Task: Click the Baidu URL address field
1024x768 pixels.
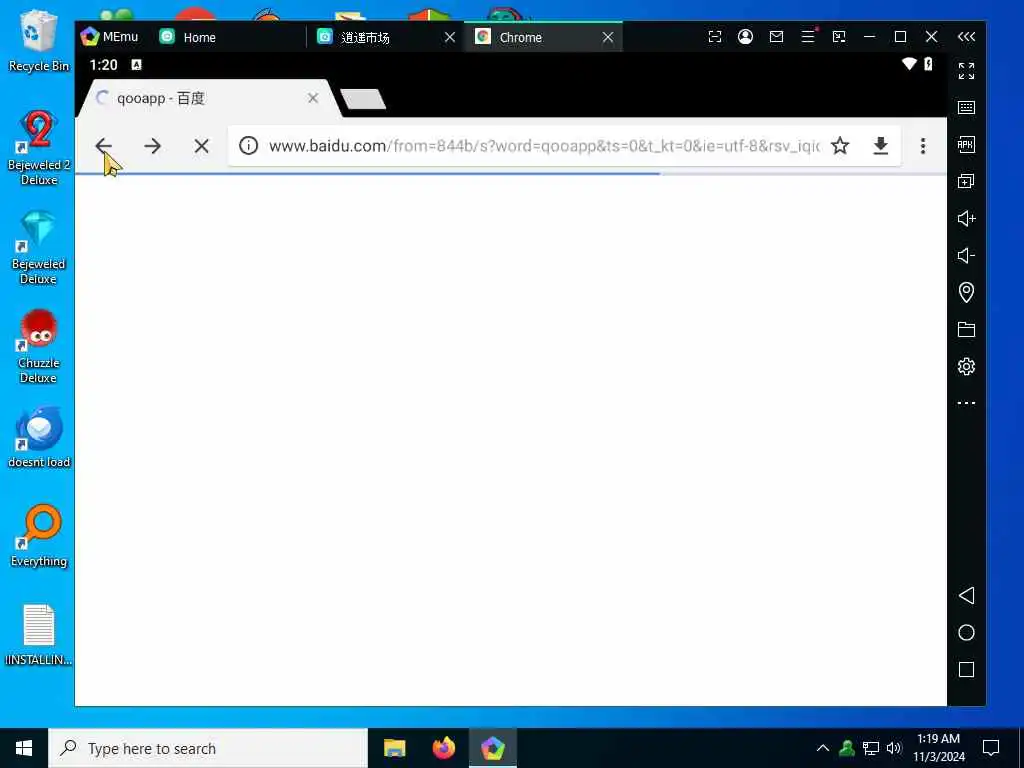Action: click(x=544, y=146)
